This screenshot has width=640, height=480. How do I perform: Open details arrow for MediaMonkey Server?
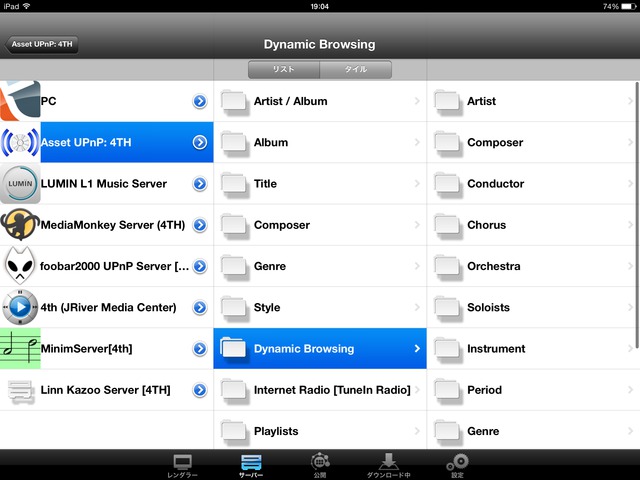pyautogui.click(x=200, y=225)
